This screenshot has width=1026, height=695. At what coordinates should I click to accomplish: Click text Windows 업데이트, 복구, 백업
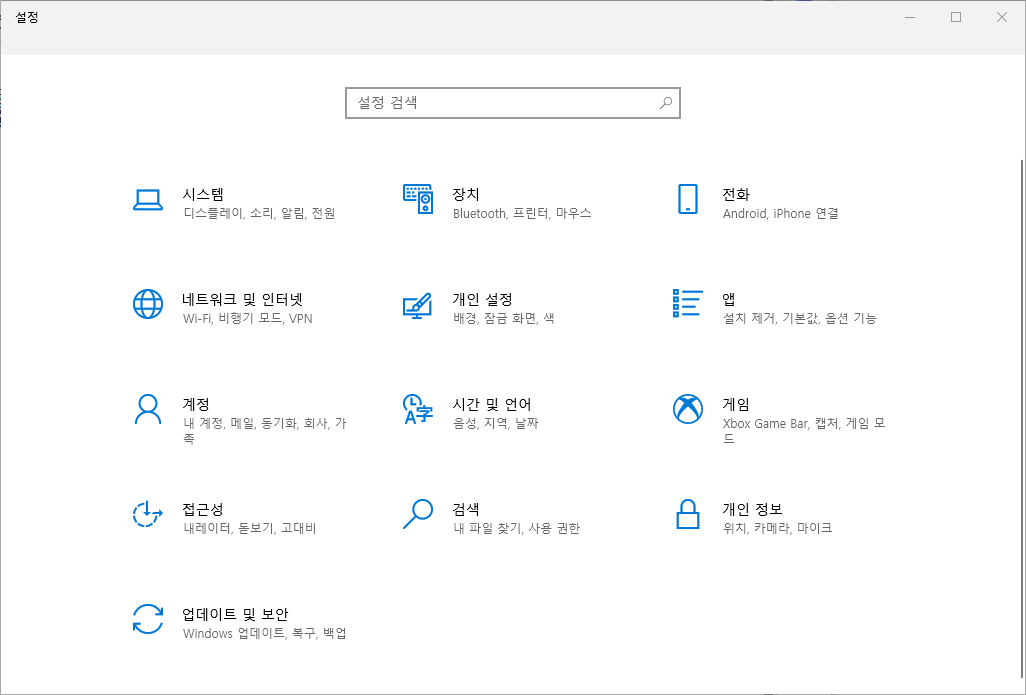[x=265, y=633]
